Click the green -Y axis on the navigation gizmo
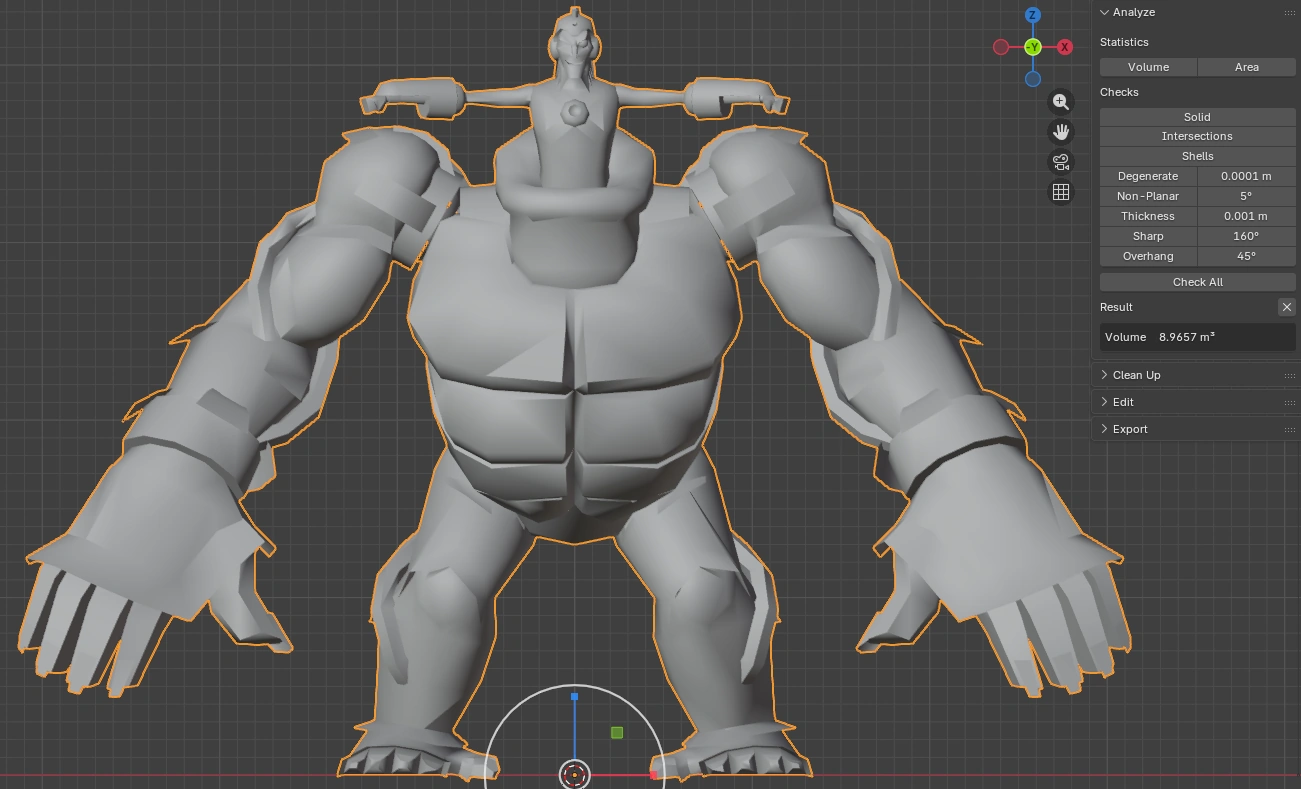The width and height of the screenshot is (1301, 789). (1033, 47)
